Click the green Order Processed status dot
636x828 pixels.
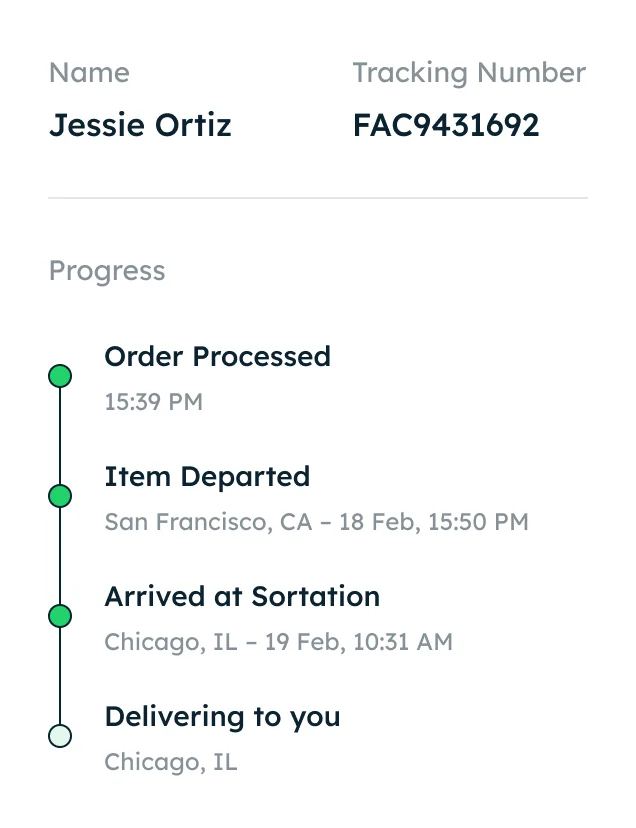coord(60,376)
